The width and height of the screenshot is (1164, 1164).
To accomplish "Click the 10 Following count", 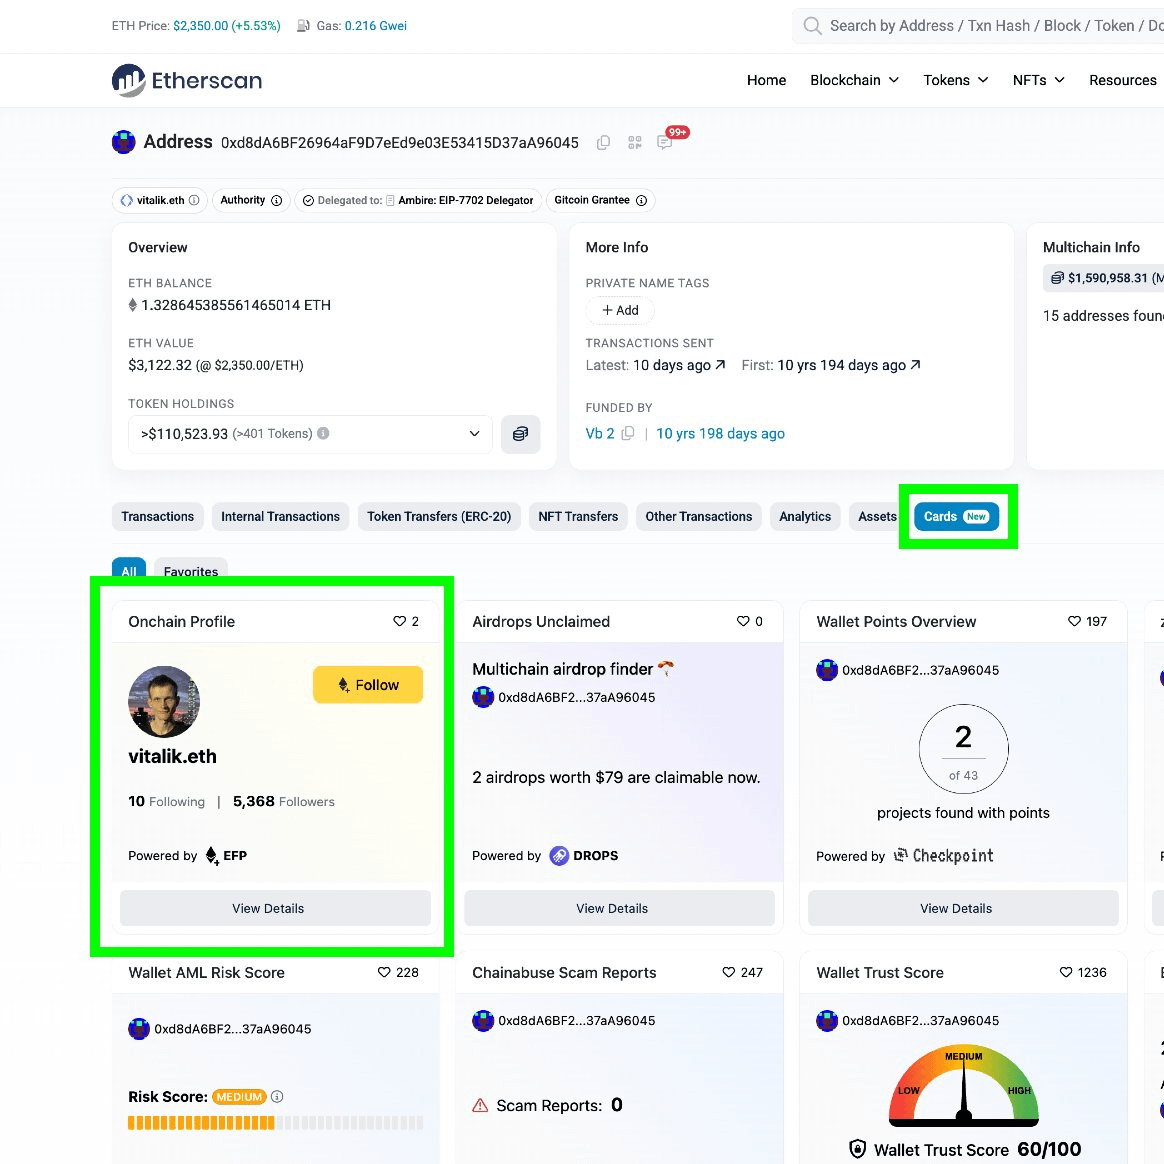I will 166,801.
